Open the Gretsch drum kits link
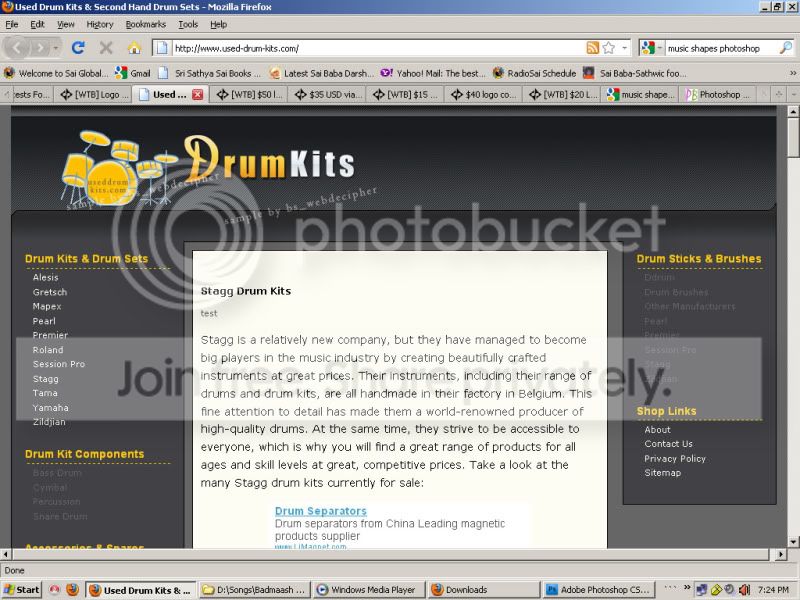The width and height of the screenshot is (800, 600). tap(50, 292)
